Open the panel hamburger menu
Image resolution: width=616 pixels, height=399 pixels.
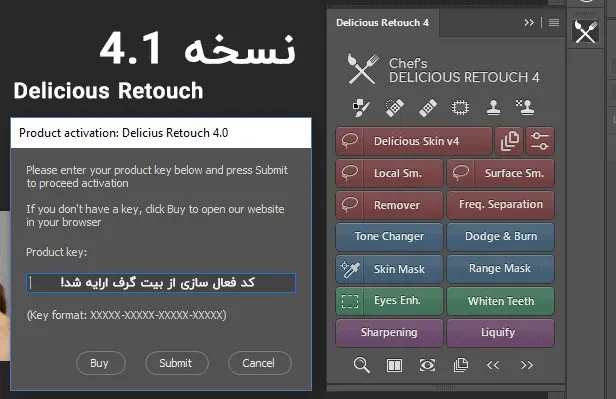pyautogui.click(x=554, y=23)
